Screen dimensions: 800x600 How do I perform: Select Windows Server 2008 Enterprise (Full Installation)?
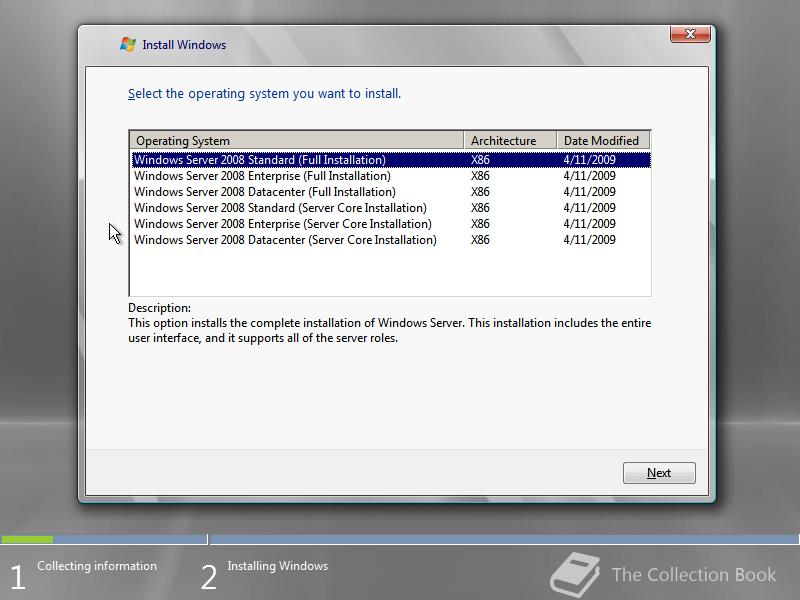(391, 176)
